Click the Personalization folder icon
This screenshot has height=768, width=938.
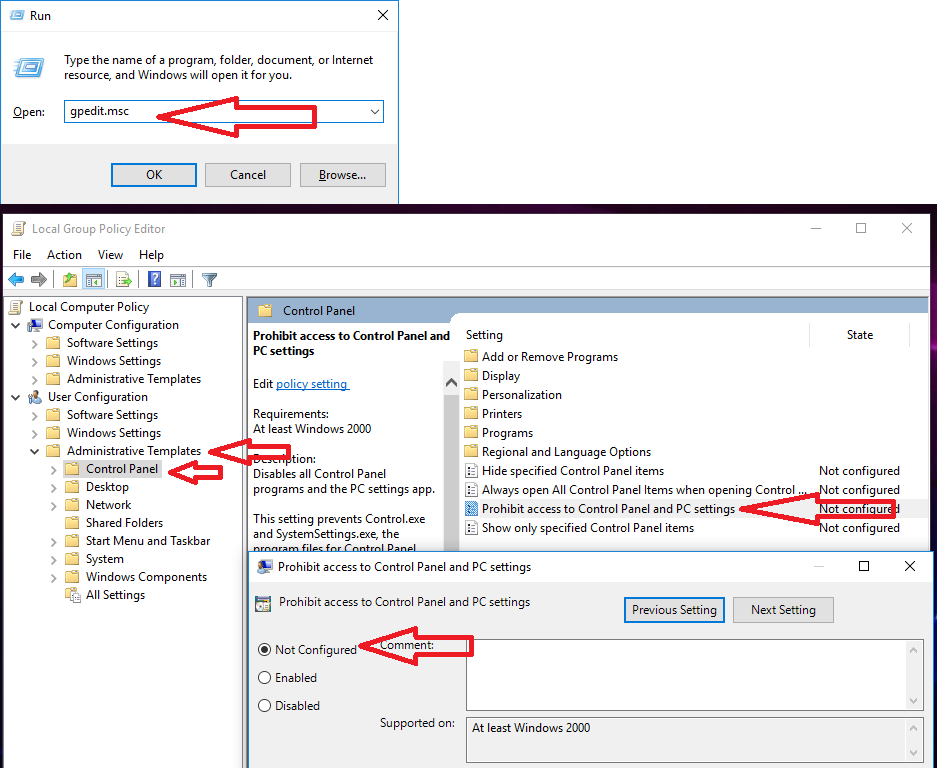click(471, 395)
